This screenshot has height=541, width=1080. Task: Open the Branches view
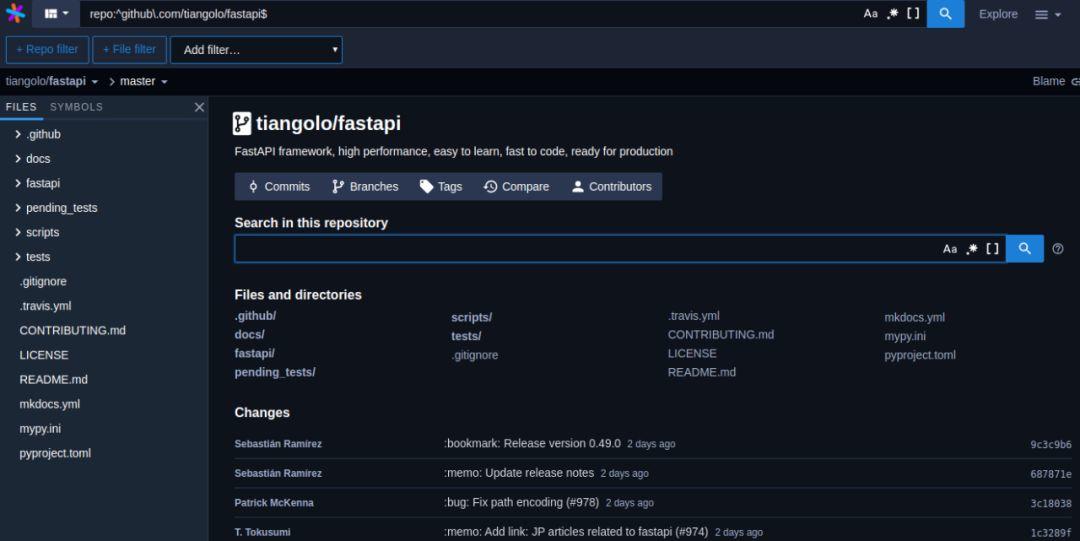click(365, 187)
